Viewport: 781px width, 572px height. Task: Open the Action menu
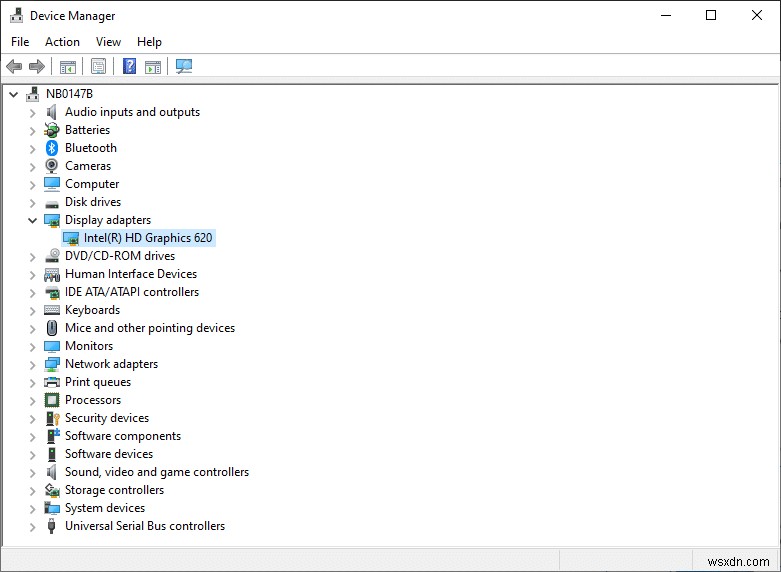(62, 42)
